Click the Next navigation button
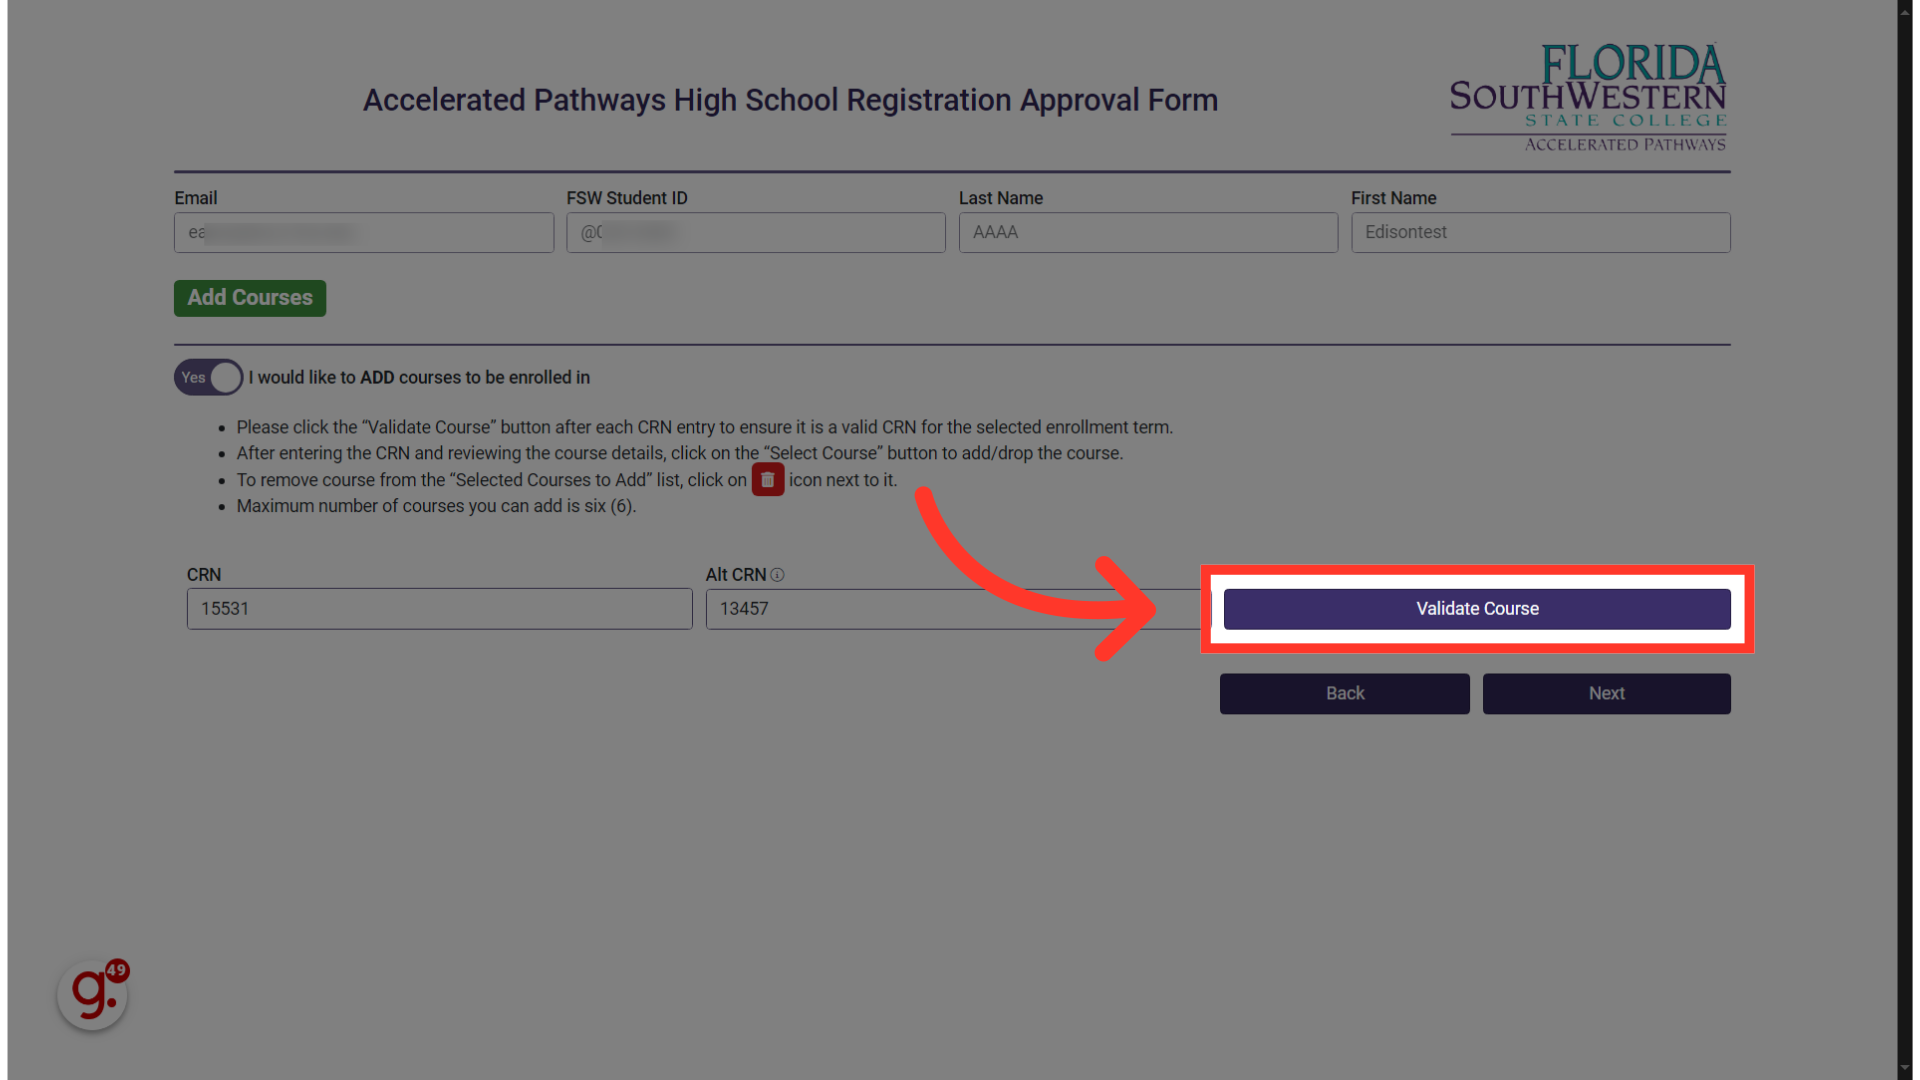Screen dimensions: 1920x1080 [x=1606, y=692]
